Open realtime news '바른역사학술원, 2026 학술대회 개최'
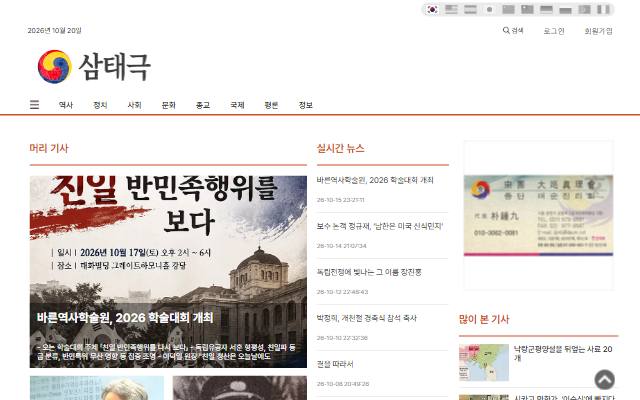 click(375, 180)
